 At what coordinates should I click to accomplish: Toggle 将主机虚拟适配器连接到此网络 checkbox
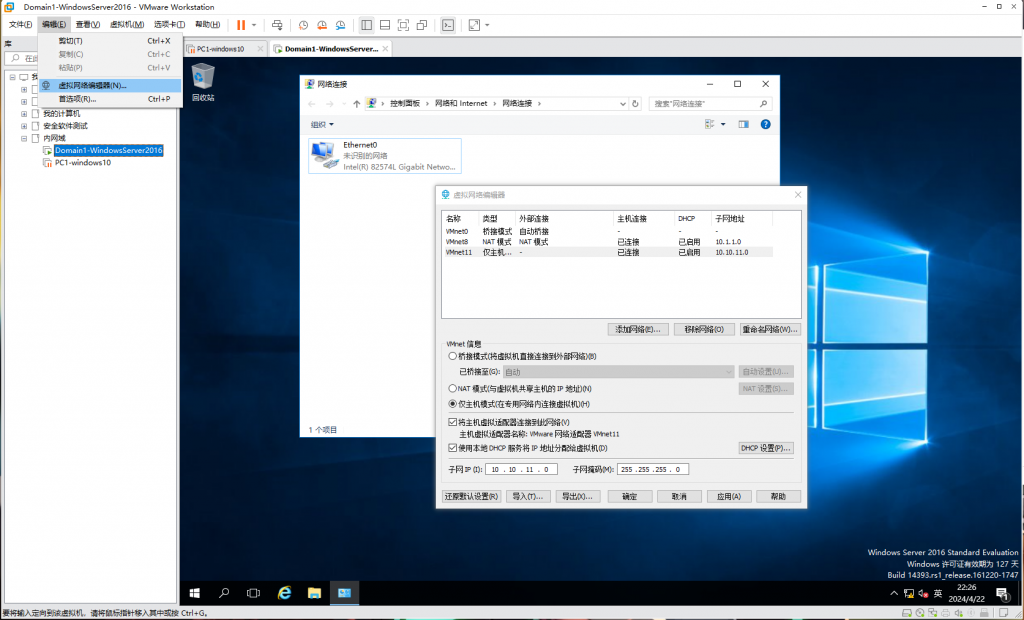coord(452,422)
